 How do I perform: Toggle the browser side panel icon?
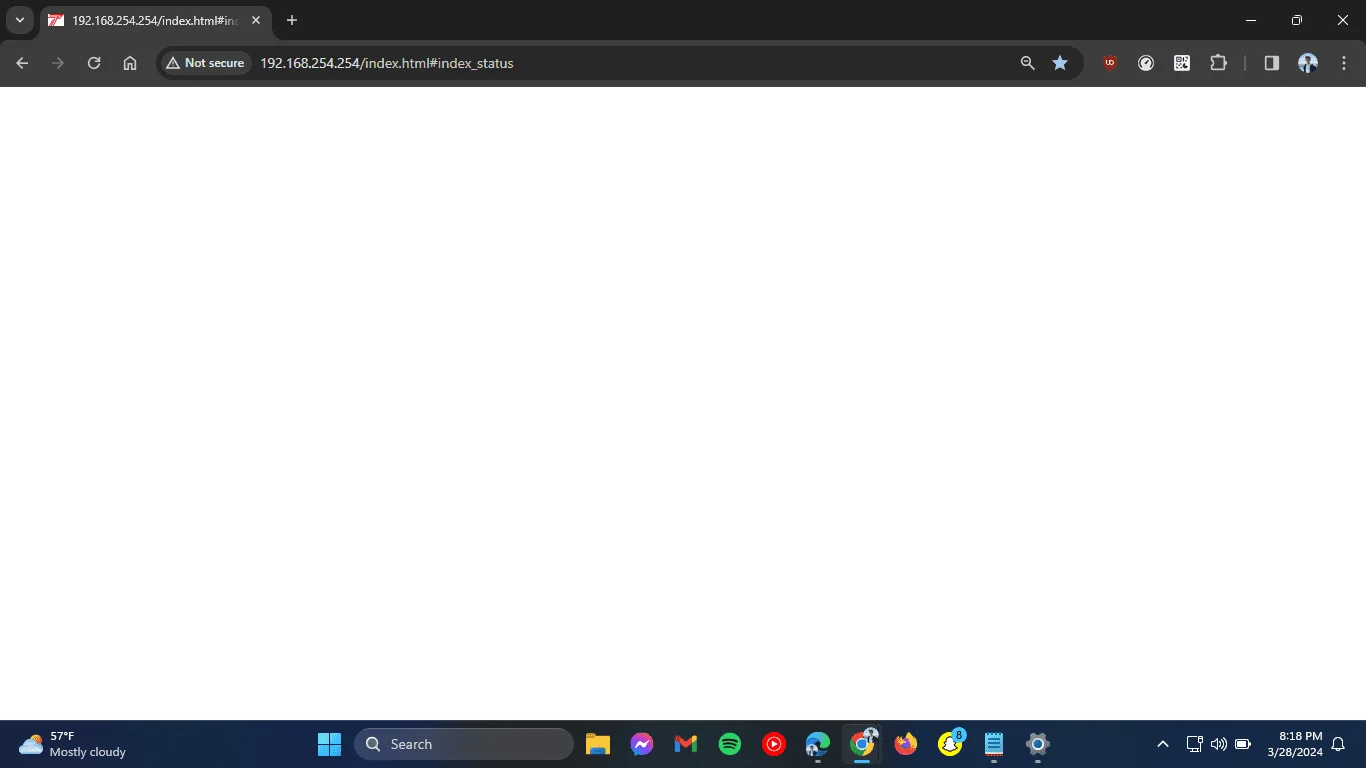[x=1272, y=63]
